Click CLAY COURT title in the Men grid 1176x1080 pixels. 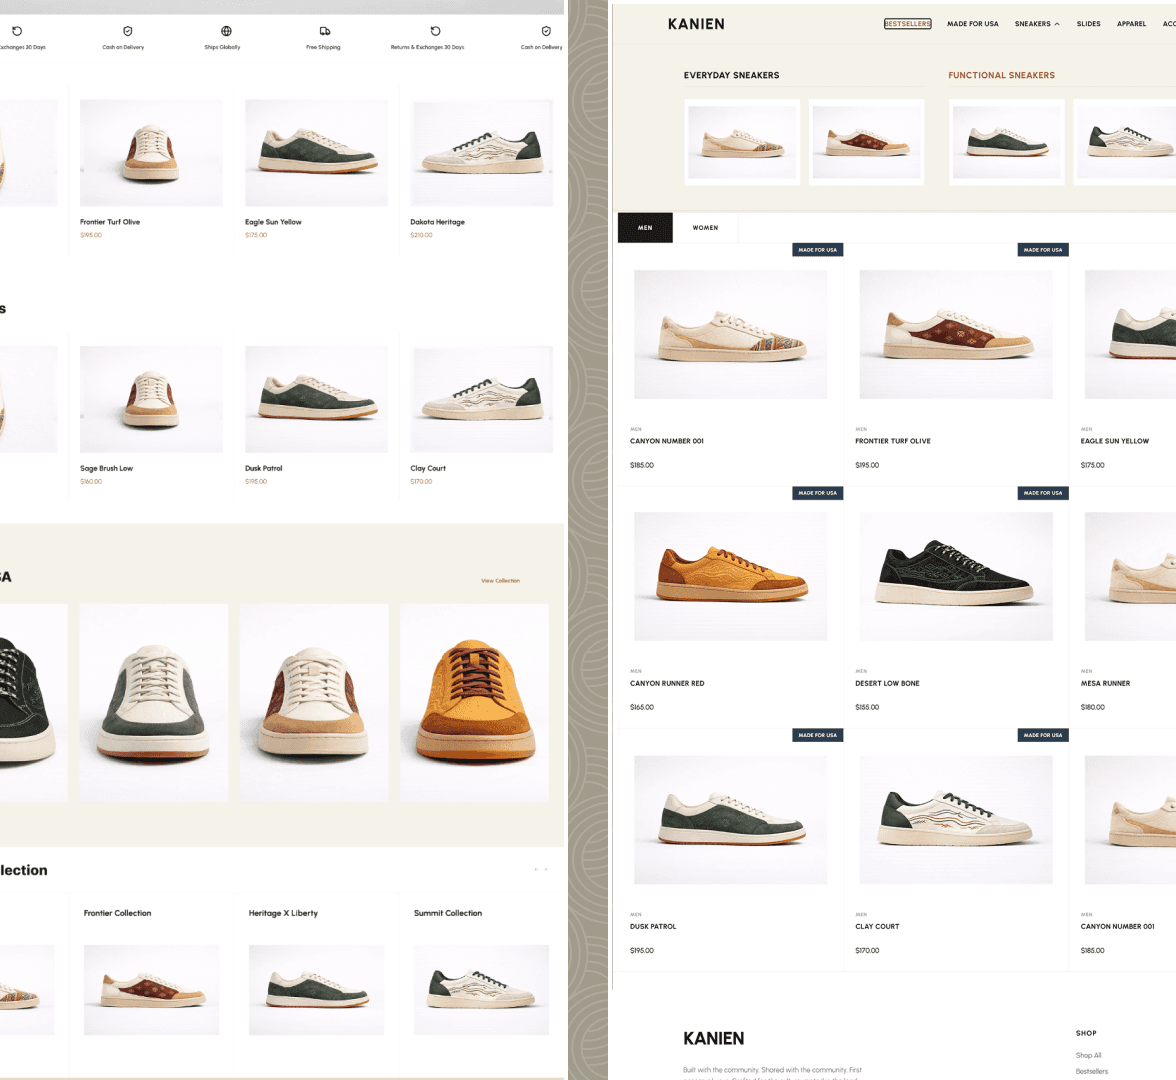pos(877,926)
